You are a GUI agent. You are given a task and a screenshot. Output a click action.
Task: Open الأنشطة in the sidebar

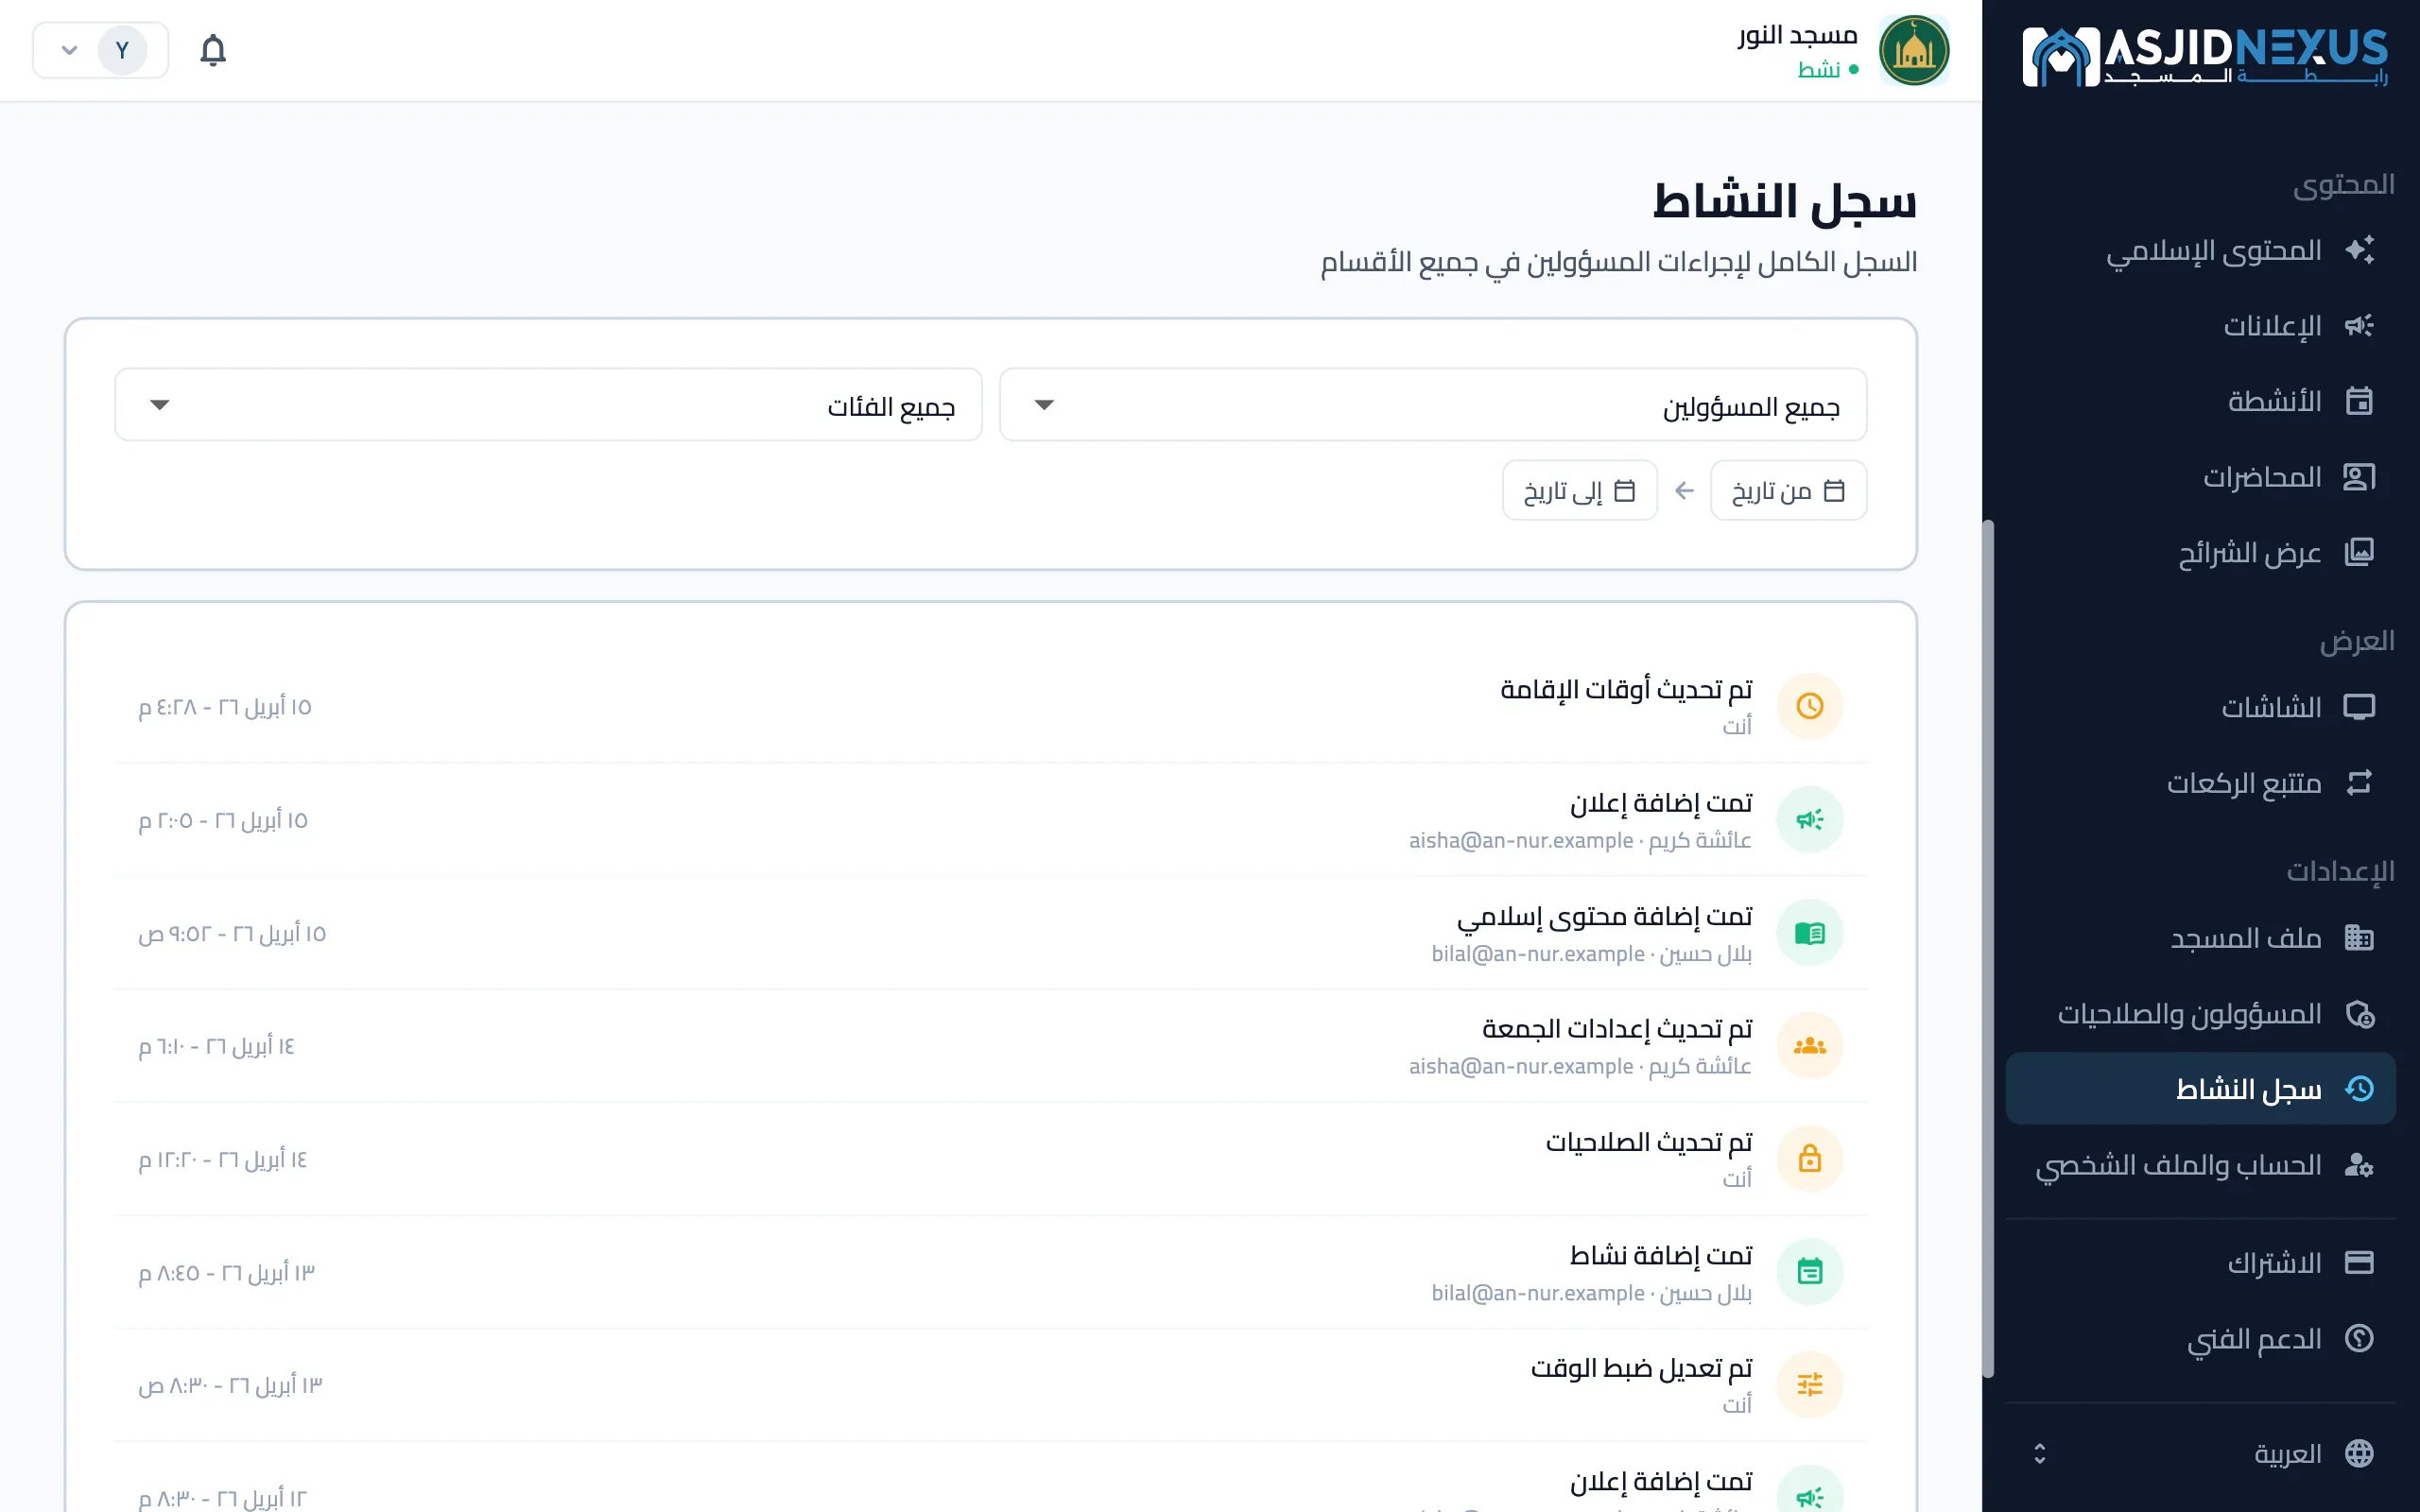2200,401
